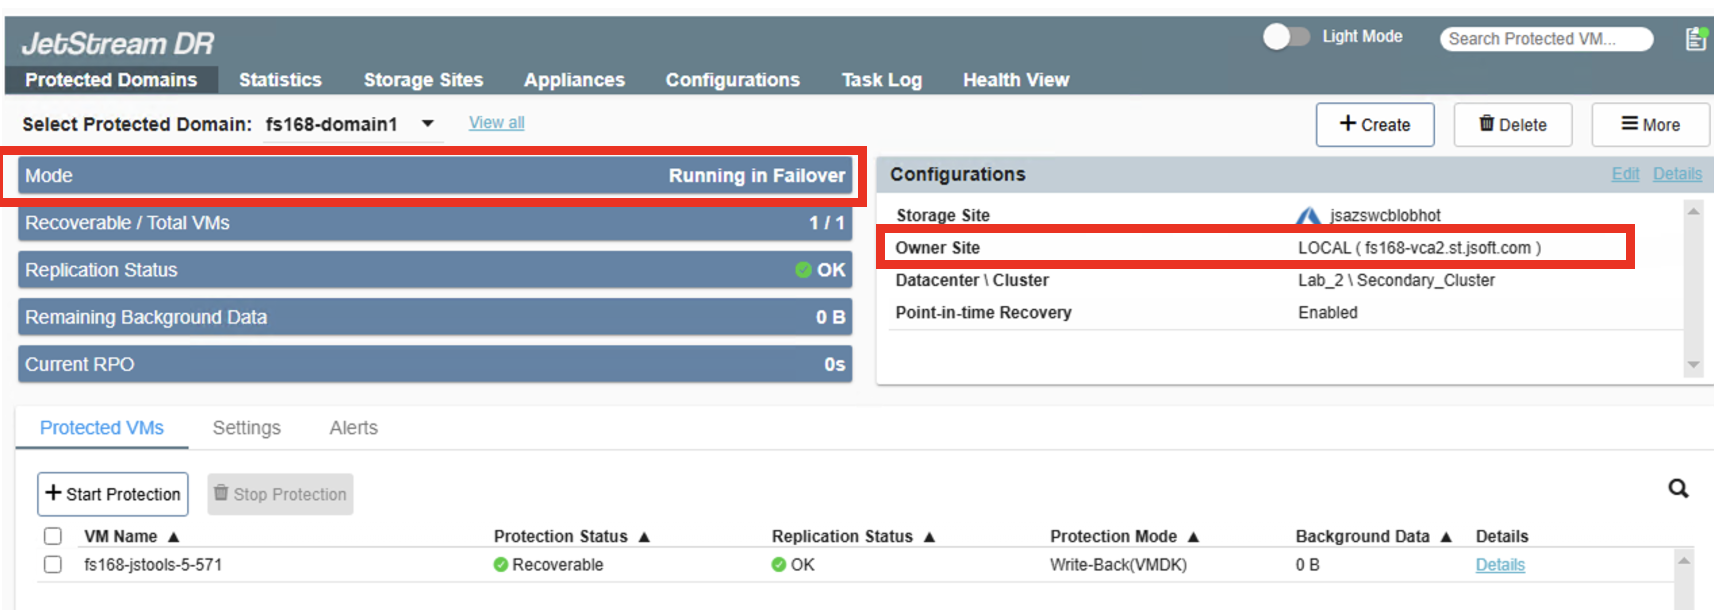
Task: Open the Protected Domain dropdown
Action: (428, 124)
